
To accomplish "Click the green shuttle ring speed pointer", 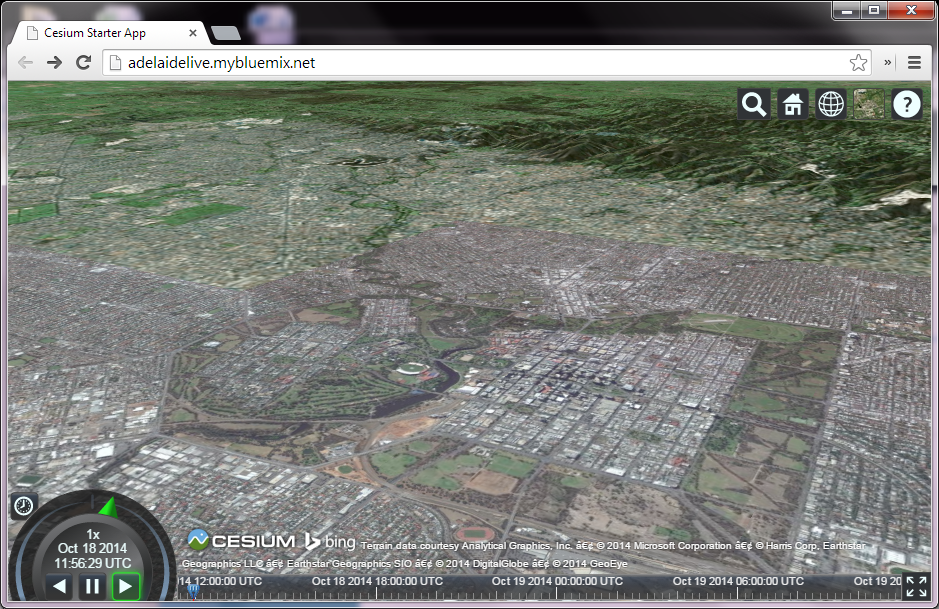I will [109, 507].
